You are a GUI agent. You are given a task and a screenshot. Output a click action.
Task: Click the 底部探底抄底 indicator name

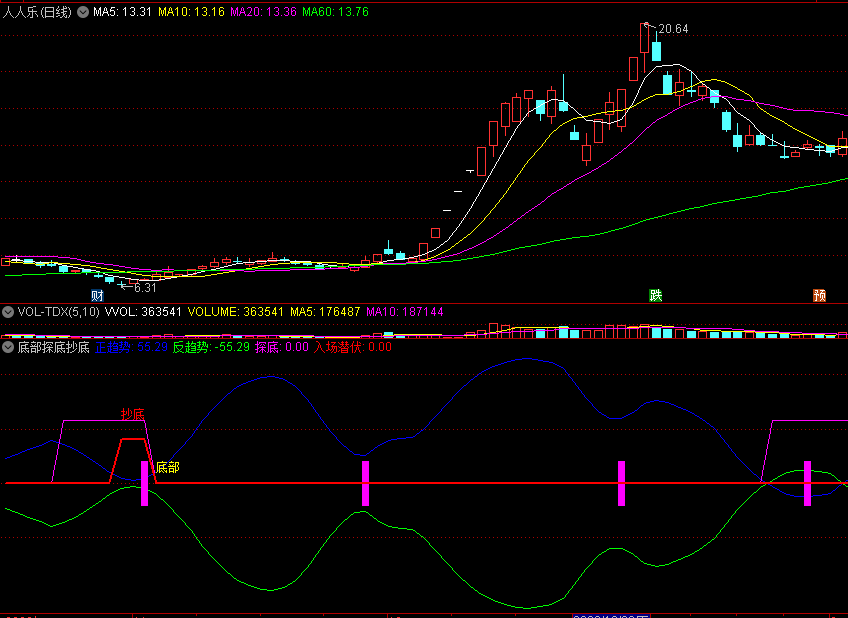54,347
